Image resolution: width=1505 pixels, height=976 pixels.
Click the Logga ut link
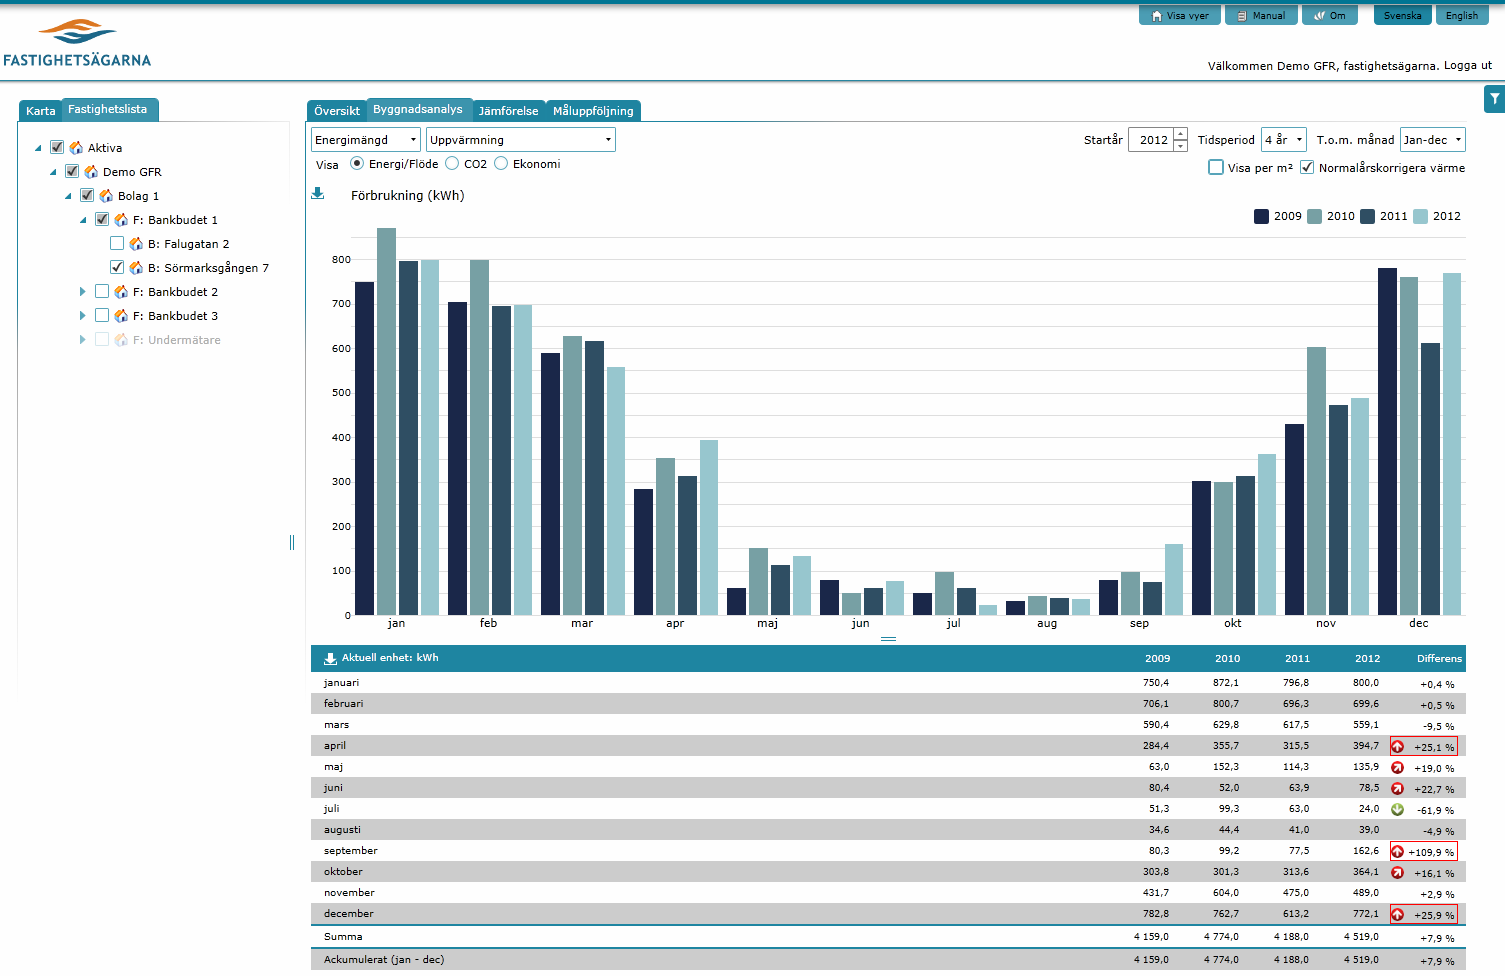tap(1468, 65)
